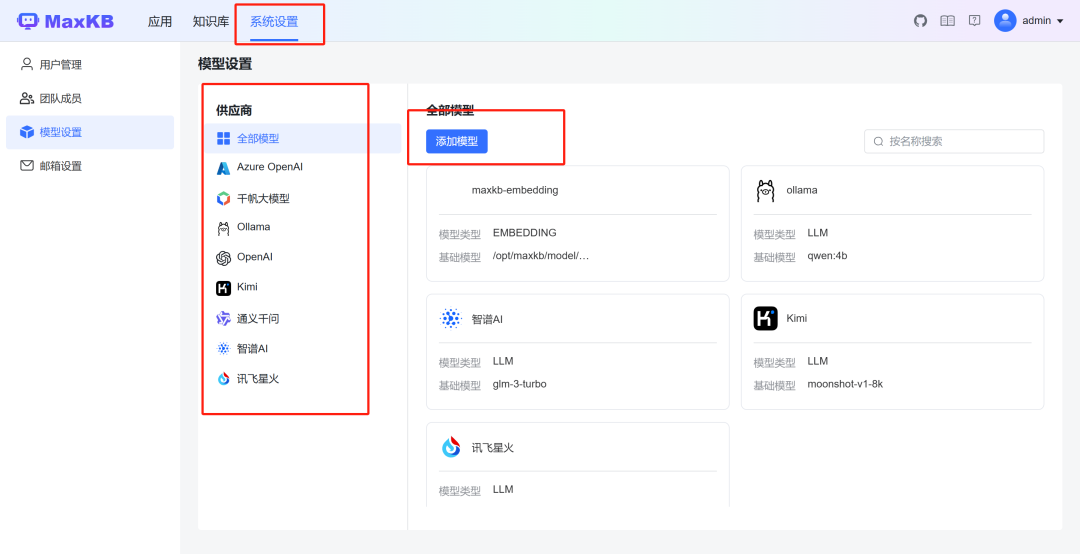Click the 用户管理 person icon

[27, 64]
